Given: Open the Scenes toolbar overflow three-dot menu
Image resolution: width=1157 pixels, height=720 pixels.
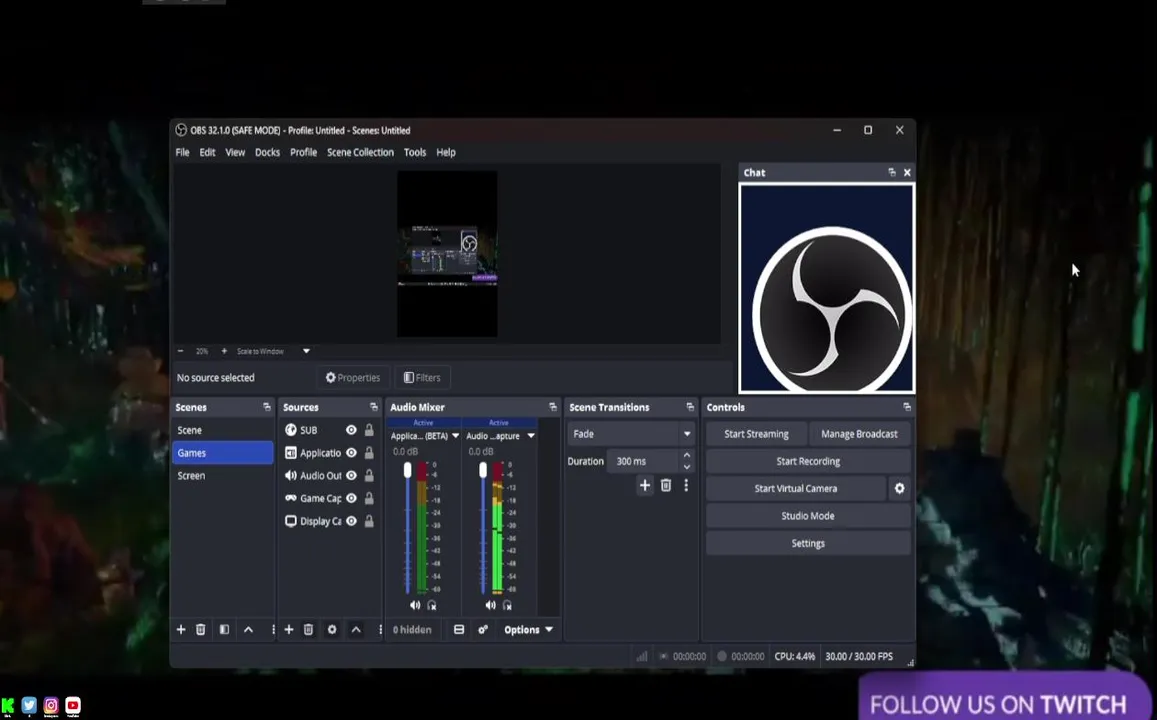Looking at the screenshot, I should (272, 629).
